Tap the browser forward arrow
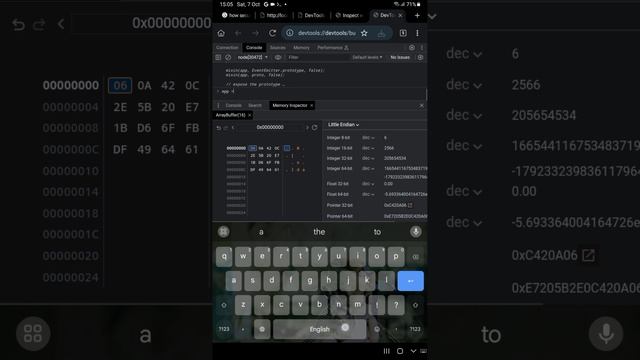 [255, 33]
